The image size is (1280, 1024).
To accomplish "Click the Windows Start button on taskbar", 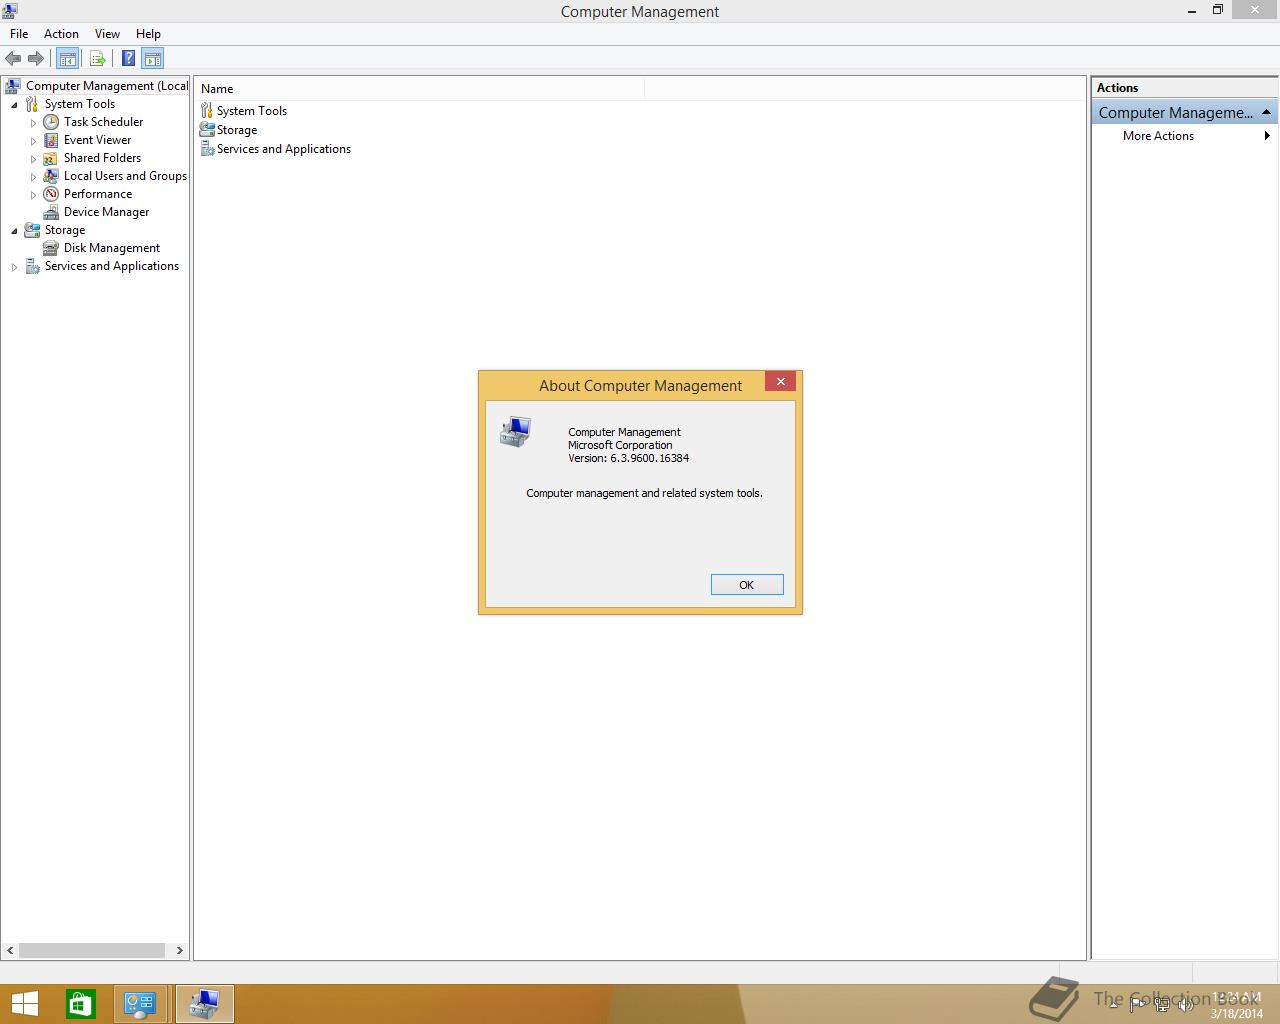I will [24, 1004].
